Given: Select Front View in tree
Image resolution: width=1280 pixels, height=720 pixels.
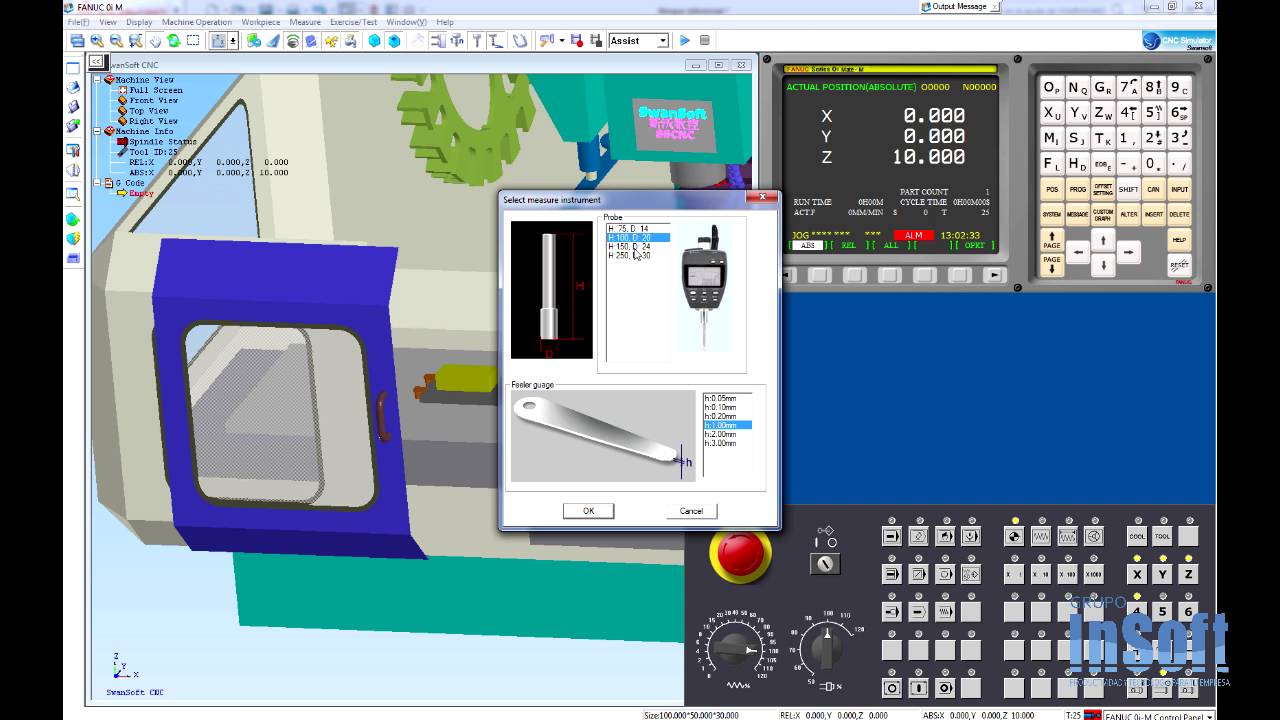Looking at the screenshot, I should click(x=153, y=100).
